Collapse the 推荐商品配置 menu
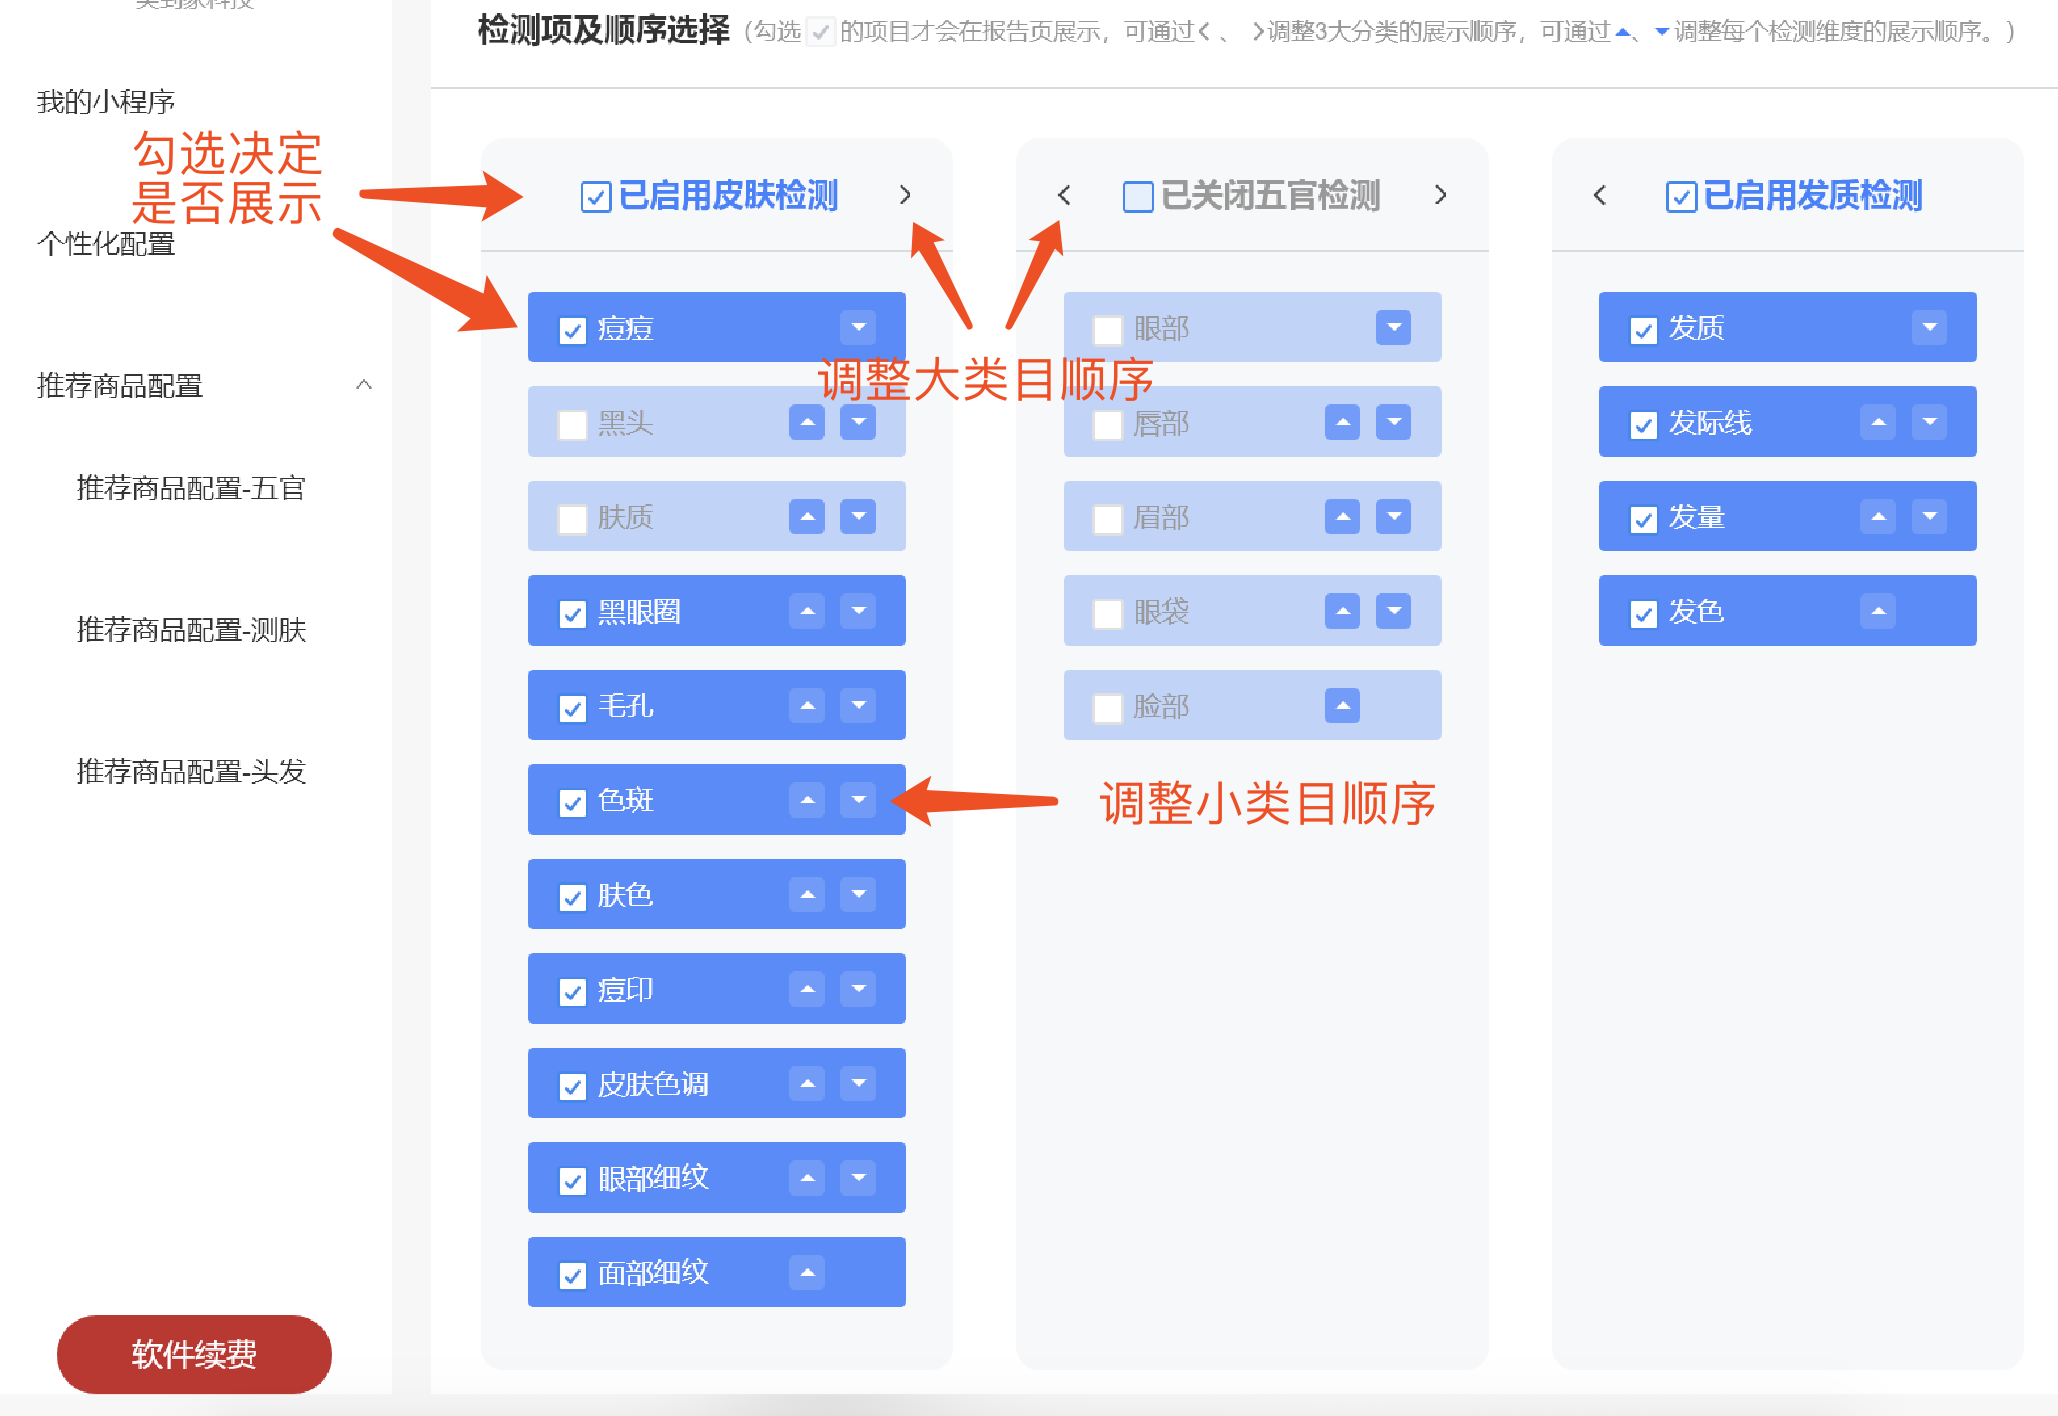The image size is (2058, 1416). pyautogui.click(x=364, y=385)
